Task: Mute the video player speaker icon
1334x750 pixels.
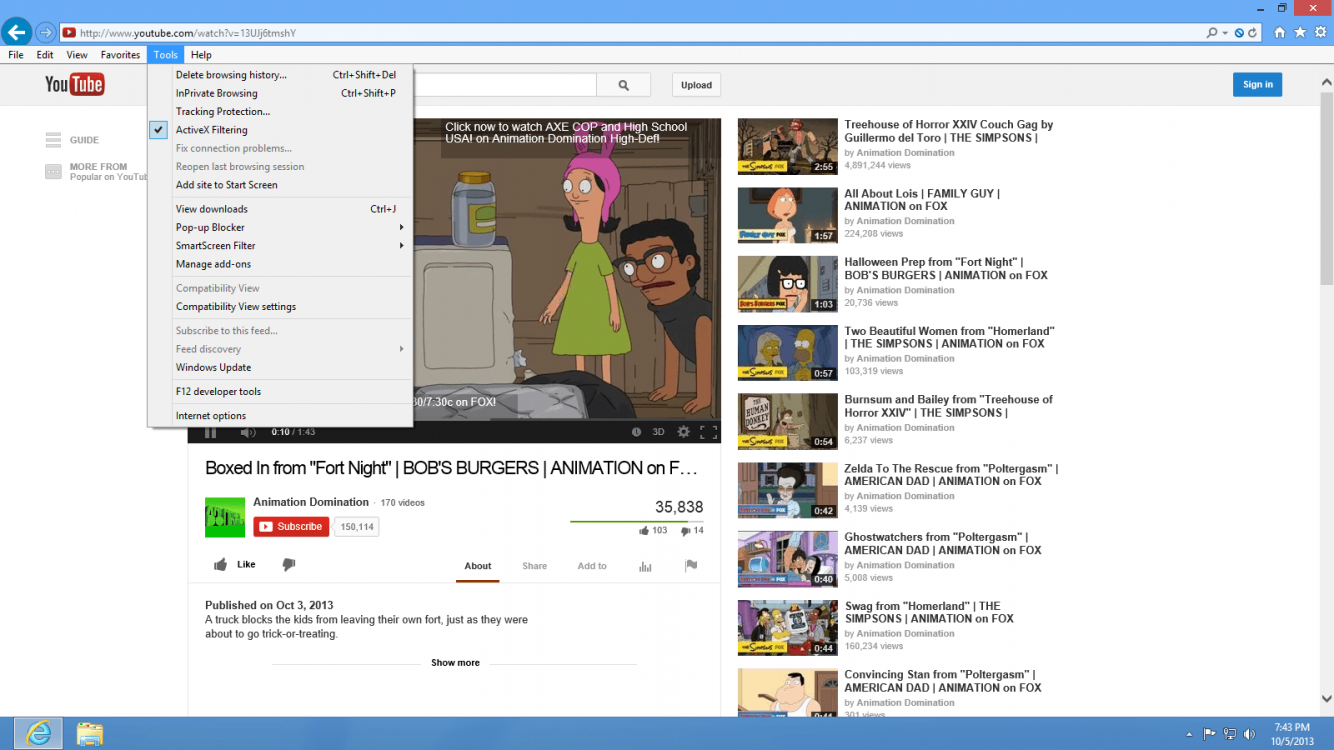Action: pos(248,432)
